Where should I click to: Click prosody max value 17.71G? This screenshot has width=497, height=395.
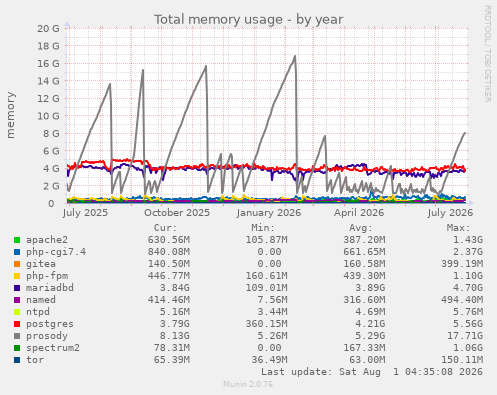point(465,336)
